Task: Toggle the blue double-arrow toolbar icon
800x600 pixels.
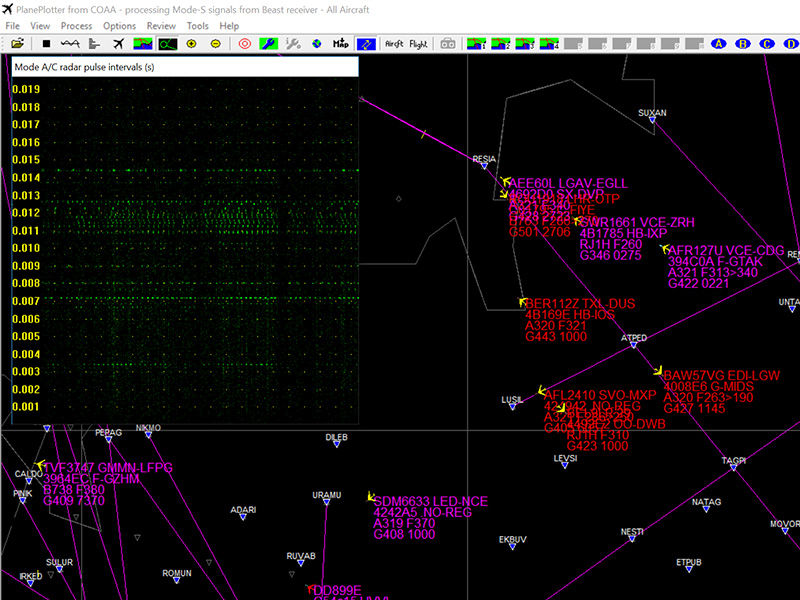Action: tap(366, 44)
